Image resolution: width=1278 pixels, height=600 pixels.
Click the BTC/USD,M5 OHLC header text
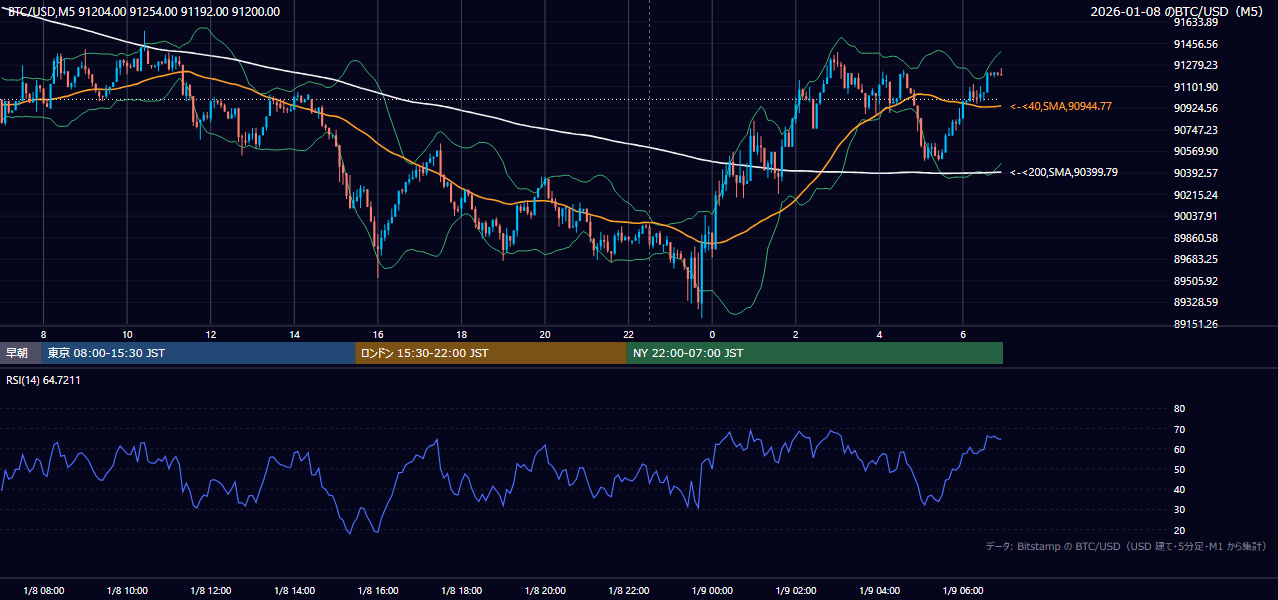coord(144,12)
